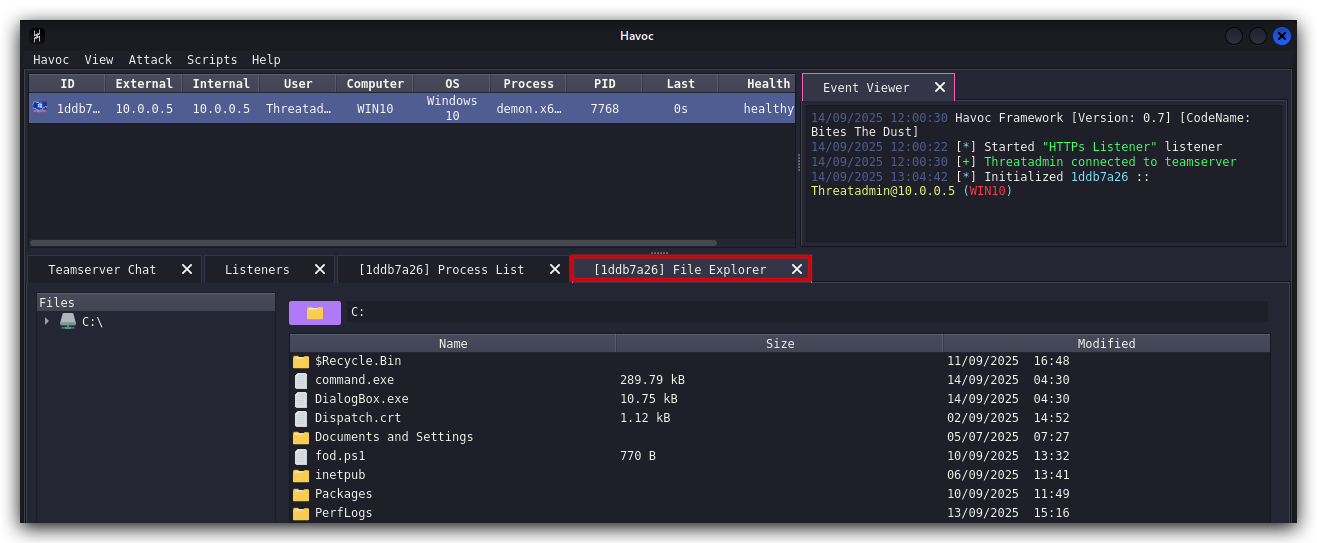Click the WIN10 computer cell
This screenshot has height=543, width=1317.
tap(375, 109)
